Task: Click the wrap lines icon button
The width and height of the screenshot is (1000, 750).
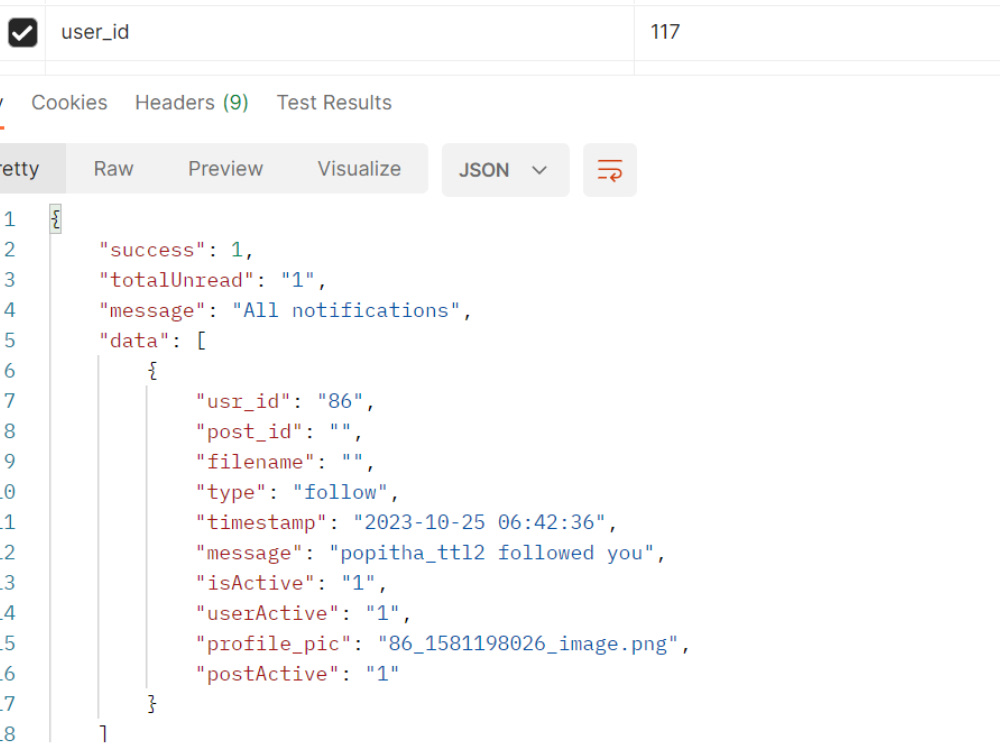Action: click(x=610, y=170)
